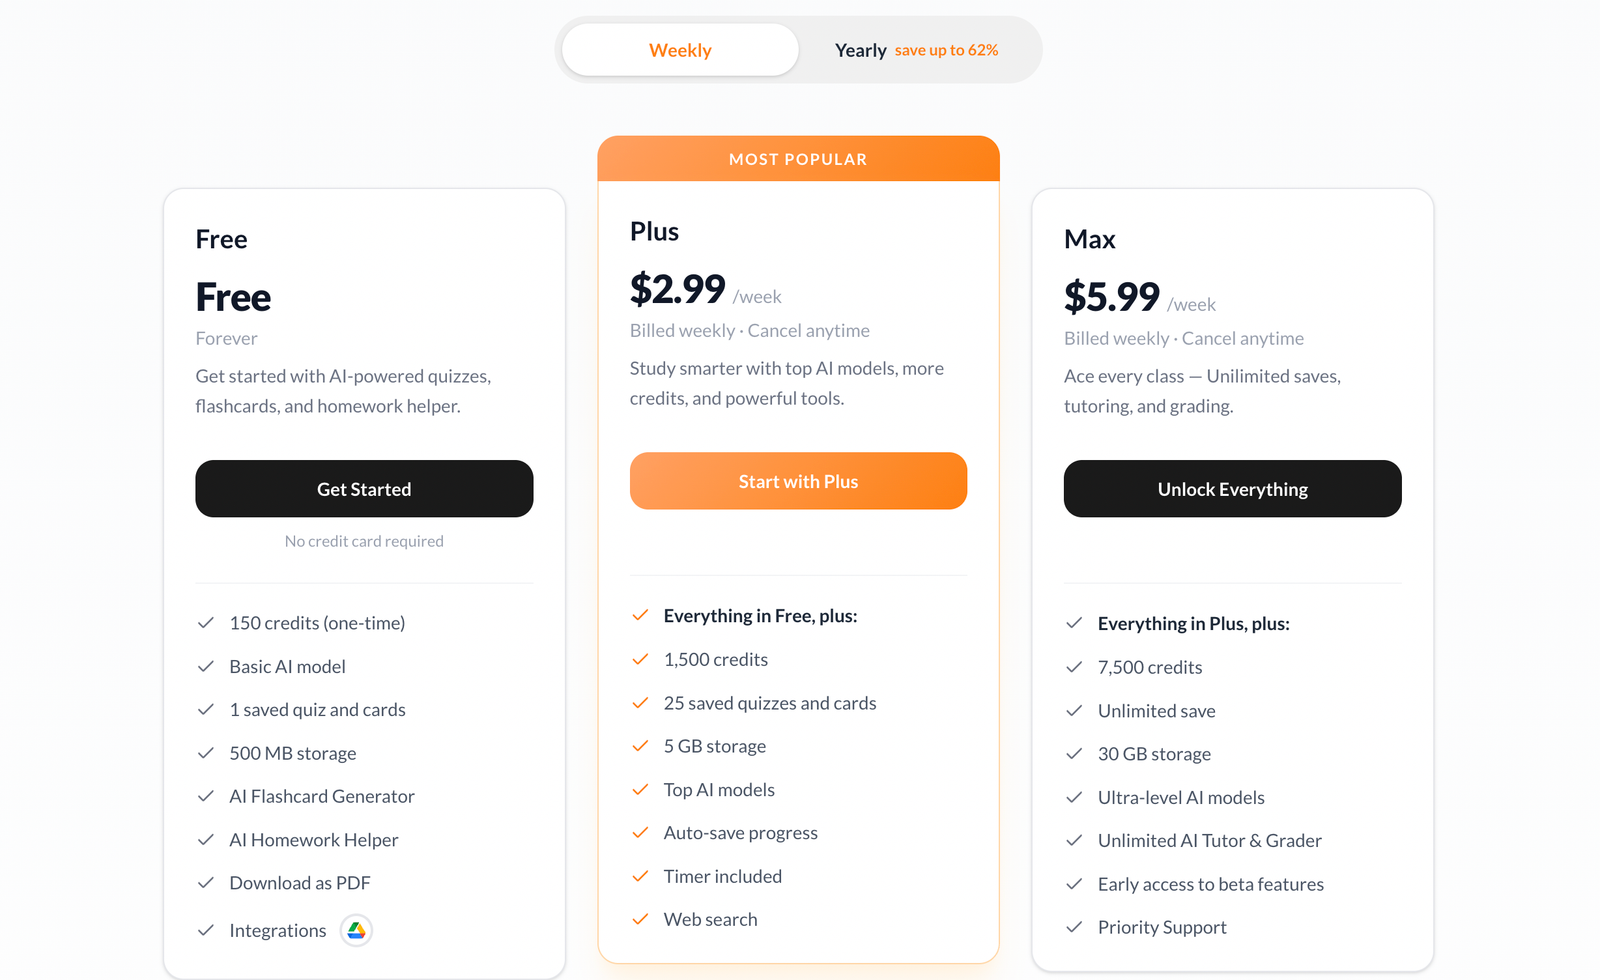Screen dimensions: 1600x980
Task: Click checkmark beside Download as PDF
Action: coord(206,883)
